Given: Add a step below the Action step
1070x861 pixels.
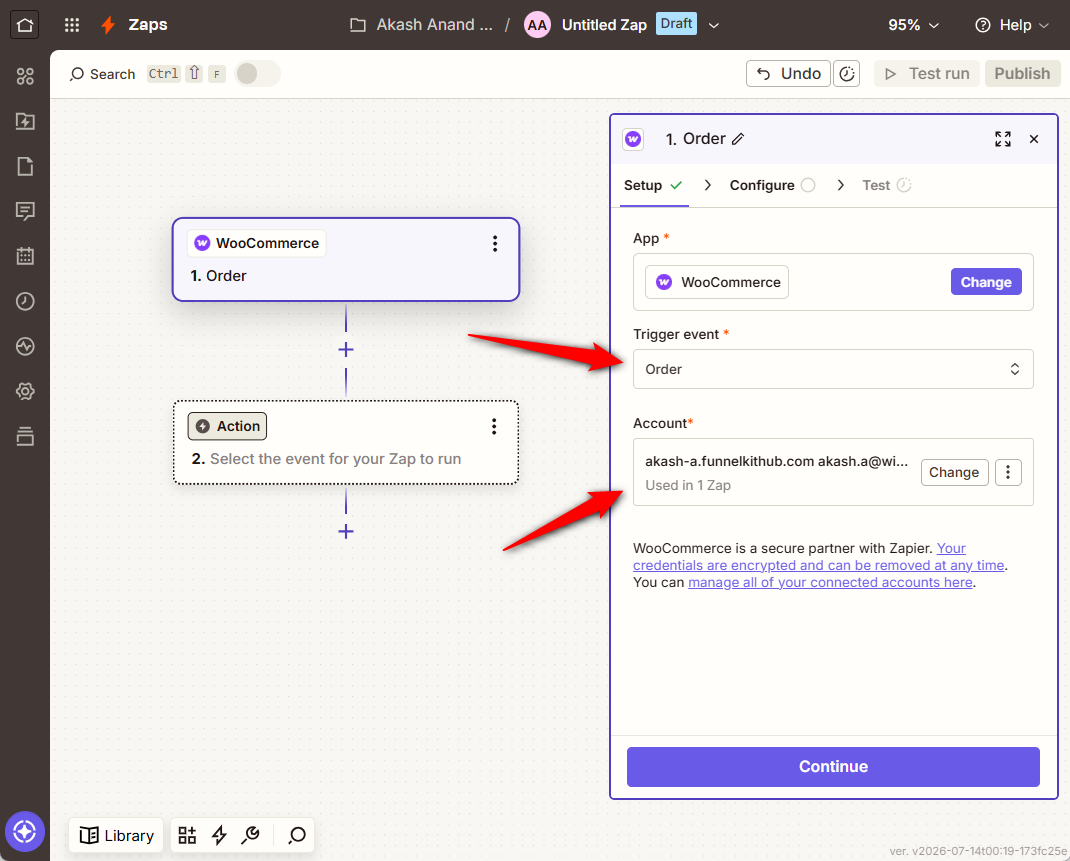Looking at the screenshot, I should (346, 531).
